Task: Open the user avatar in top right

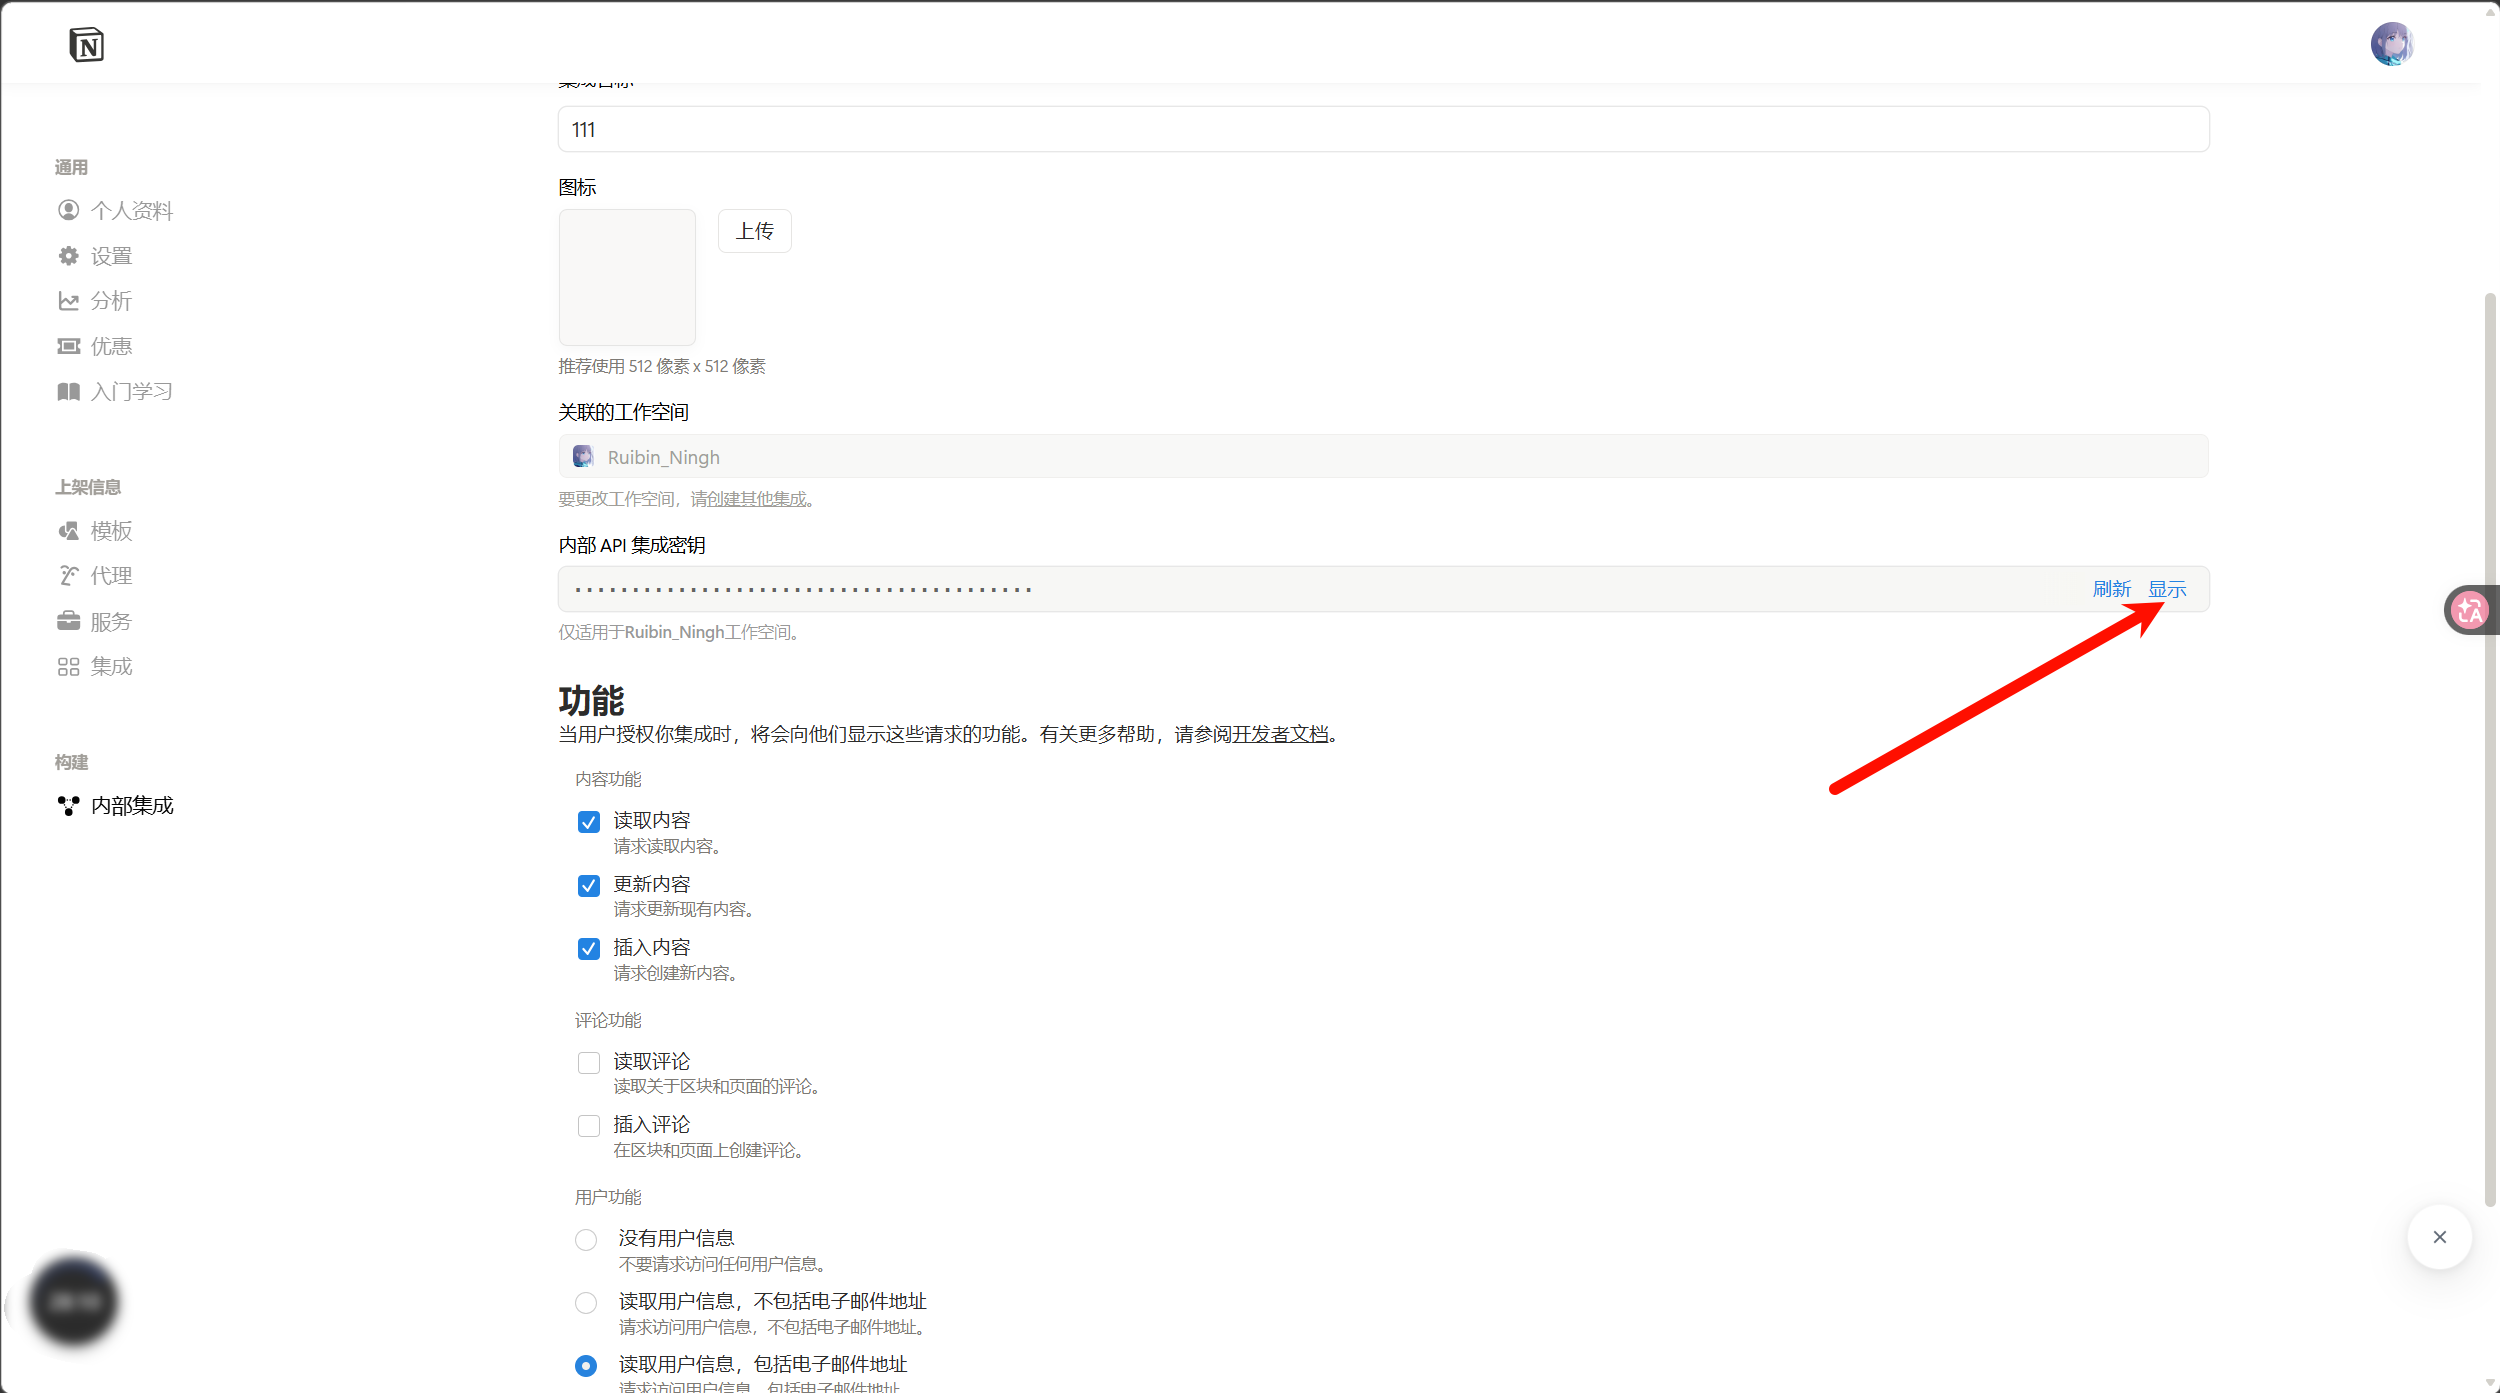Action: coord(2391,44)
